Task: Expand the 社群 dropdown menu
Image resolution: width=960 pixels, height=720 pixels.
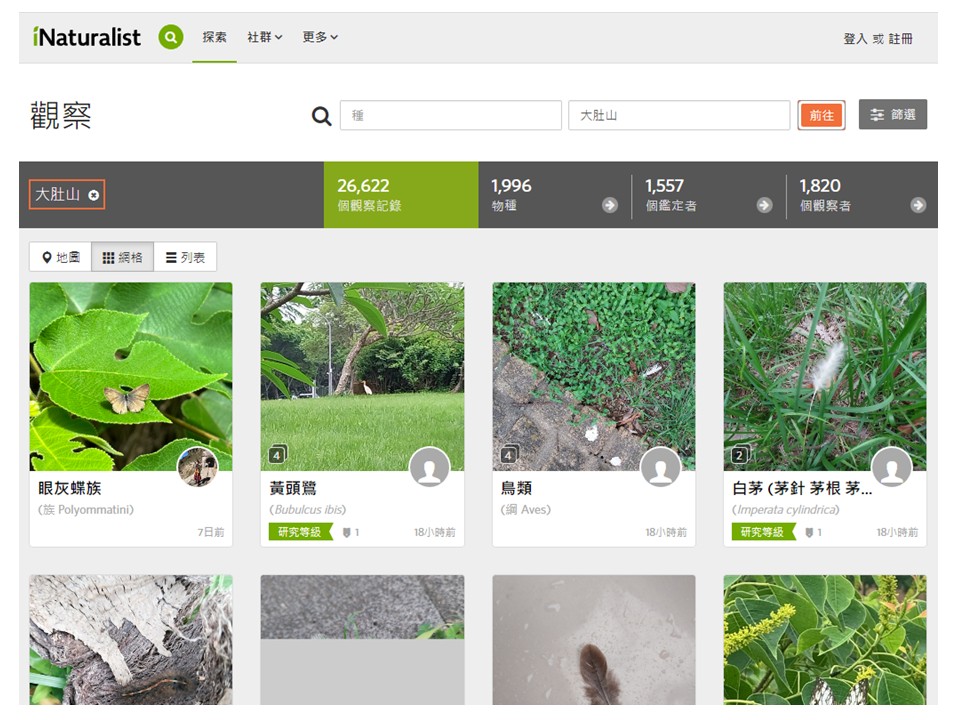Action: point(265,37)
